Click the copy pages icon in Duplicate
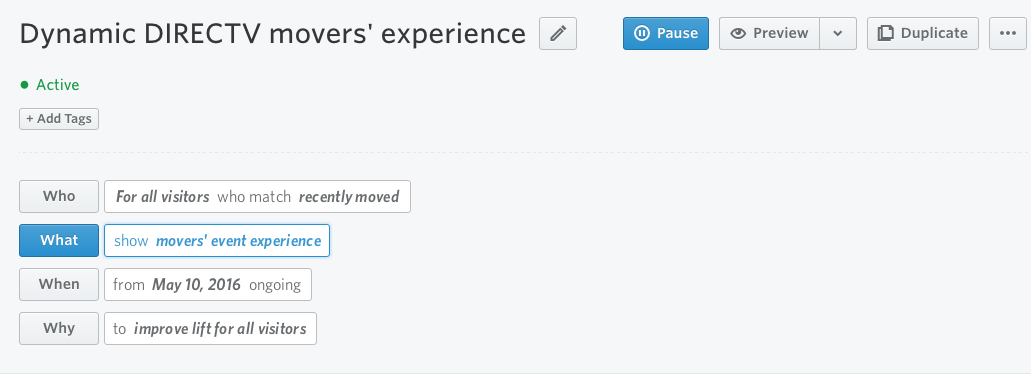The height and width of the screenshot is (382, 1031). click(x=886, y=34)
